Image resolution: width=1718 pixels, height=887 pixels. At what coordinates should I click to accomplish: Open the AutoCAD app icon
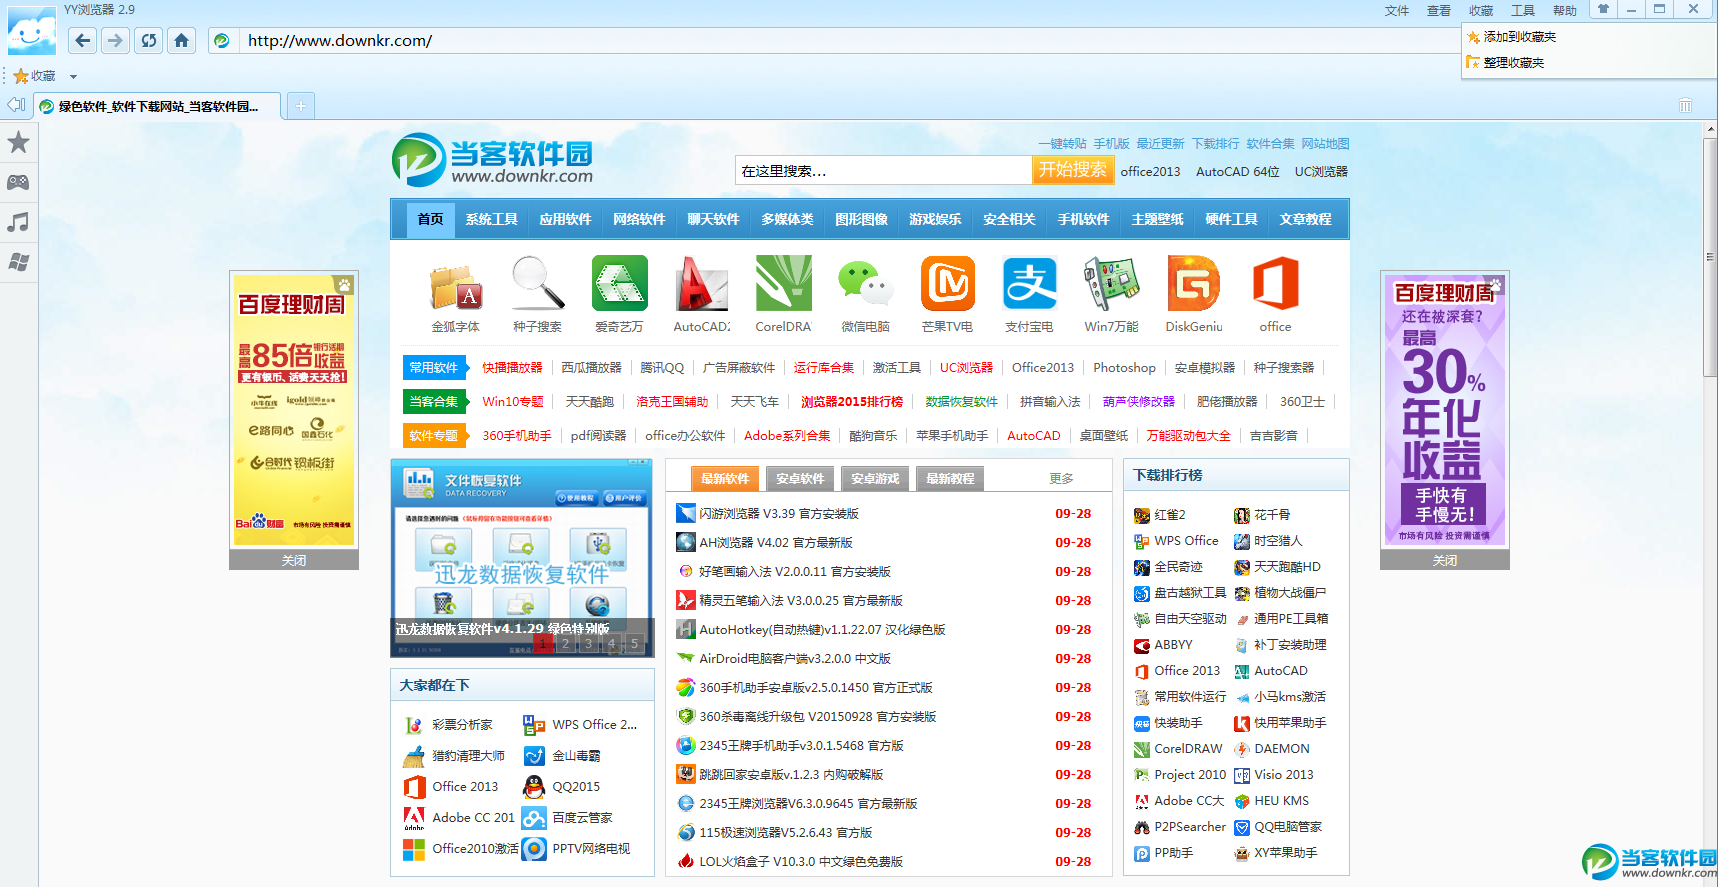pos(701,284)
